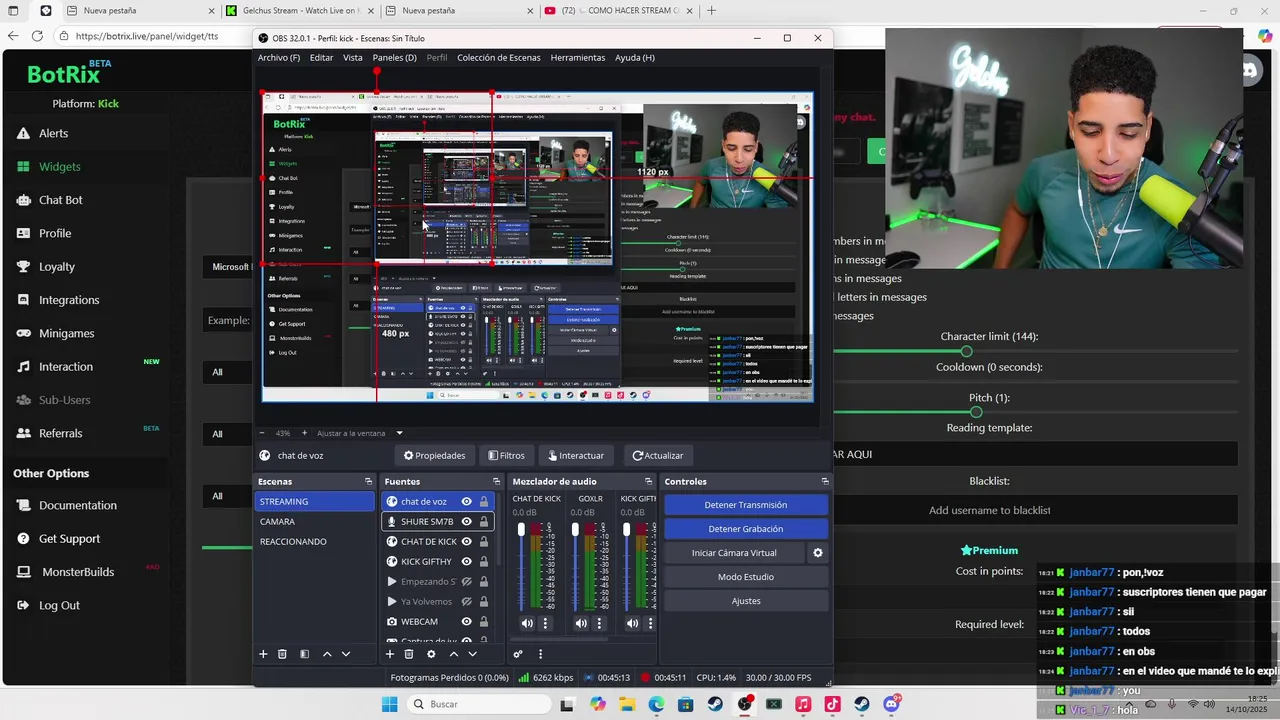1280x720 pixels.
Task: Open advanced audio properties gears icon
Action: 518,654
